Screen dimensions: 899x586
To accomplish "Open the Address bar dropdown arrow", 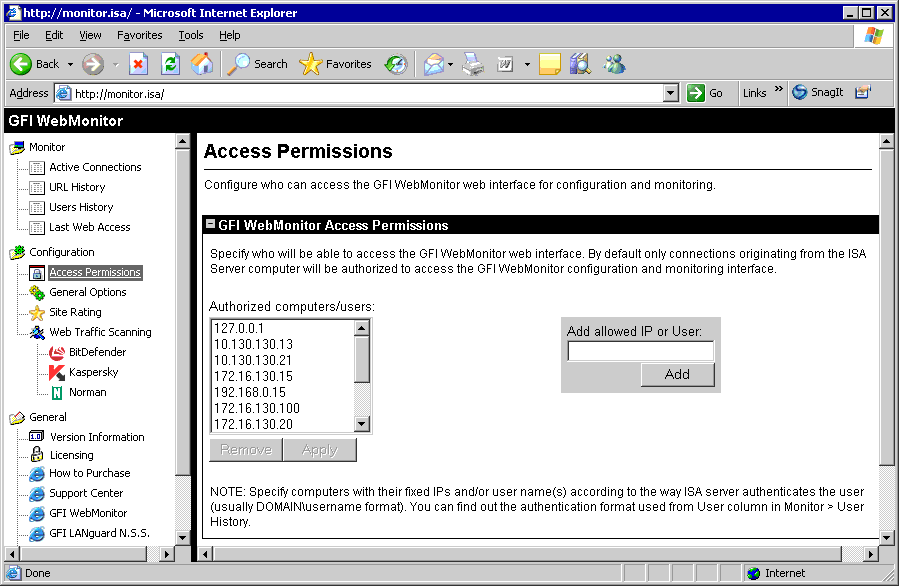I will tap(672, 93).
